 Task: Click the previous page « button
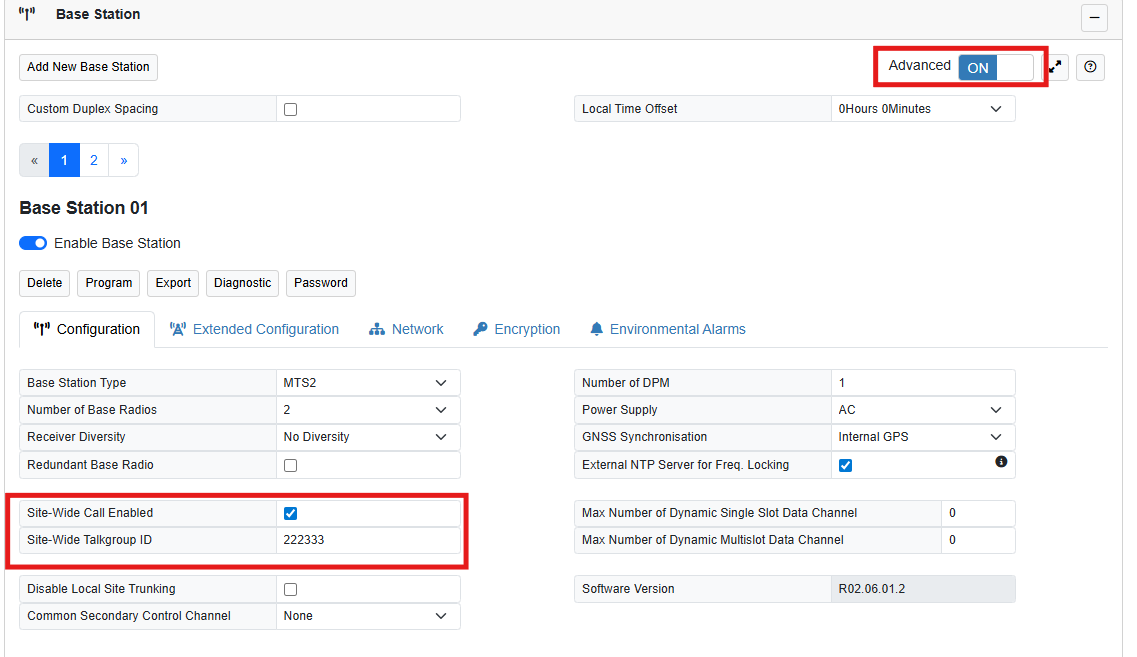pyautogui.click(x=34, y=160)
